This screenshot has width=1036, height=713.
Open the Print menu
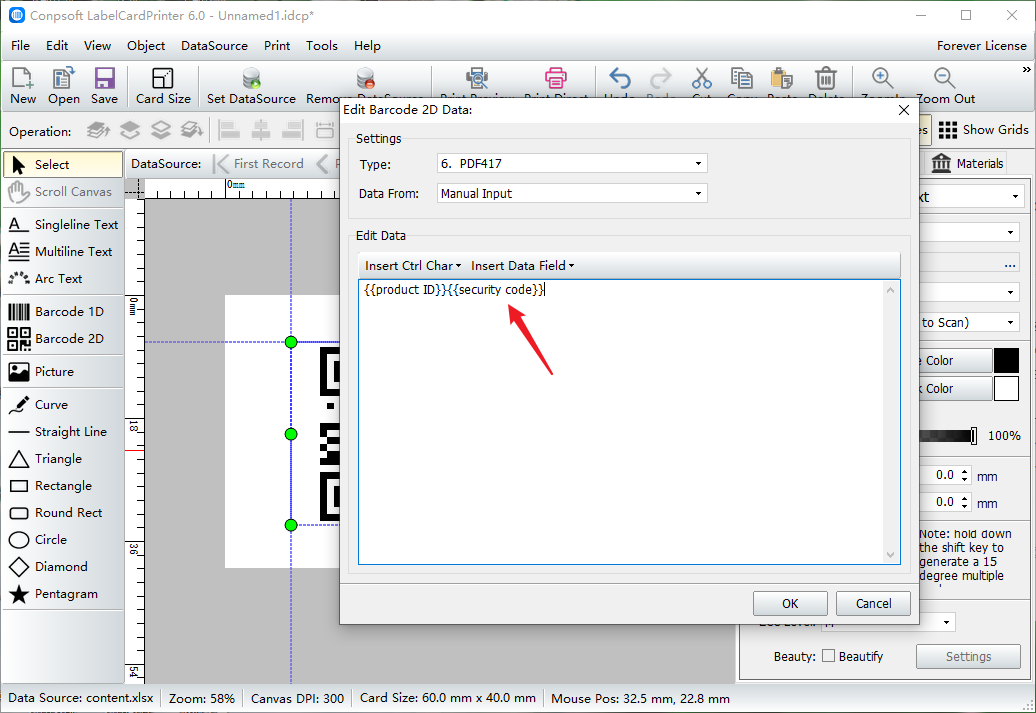tap(277, 46)
